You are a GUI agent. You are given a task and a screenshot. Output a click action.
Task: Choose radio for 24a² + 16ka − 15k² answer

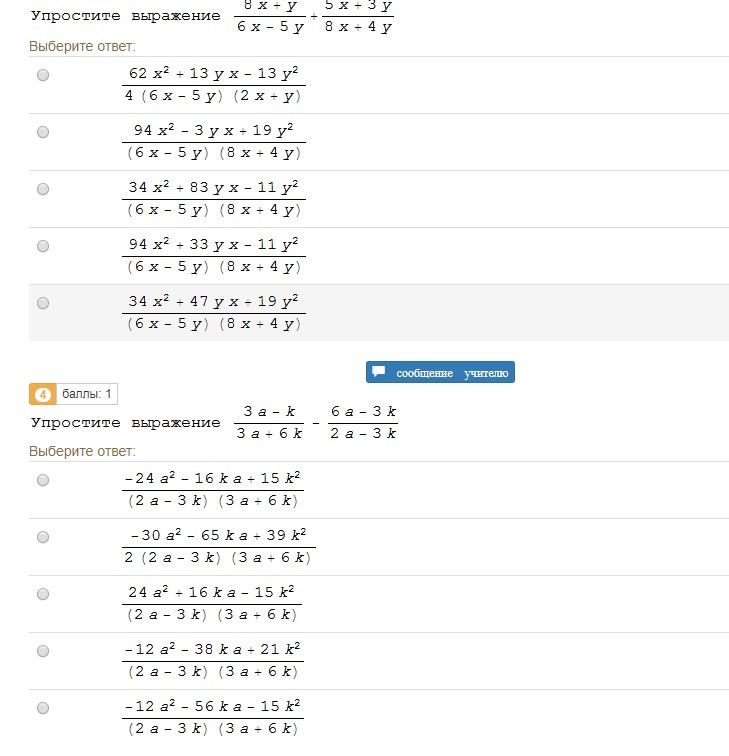43,594
